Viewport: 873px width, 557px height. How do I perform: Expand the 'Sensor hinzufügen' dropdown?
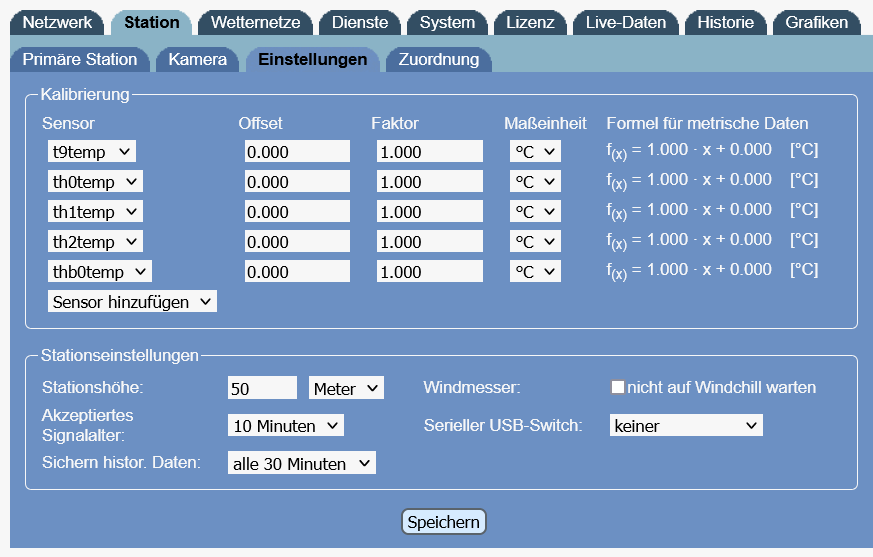pos(132,302)
